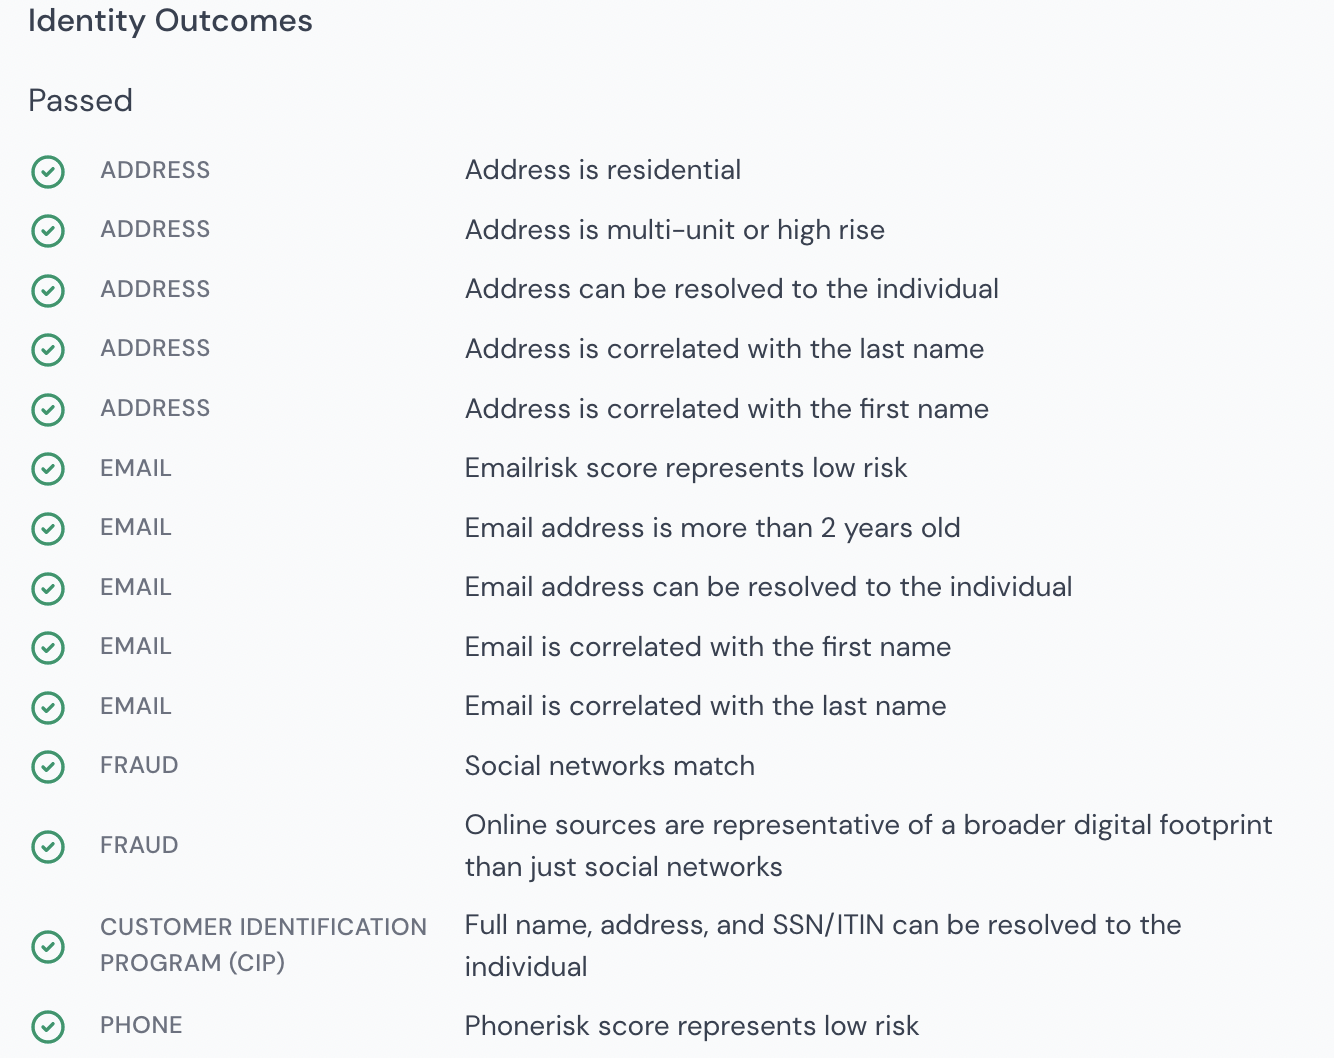Click the FRAUD label beside 'Social networks match'
1334x1058 pixels.
(x=139, y=765)
